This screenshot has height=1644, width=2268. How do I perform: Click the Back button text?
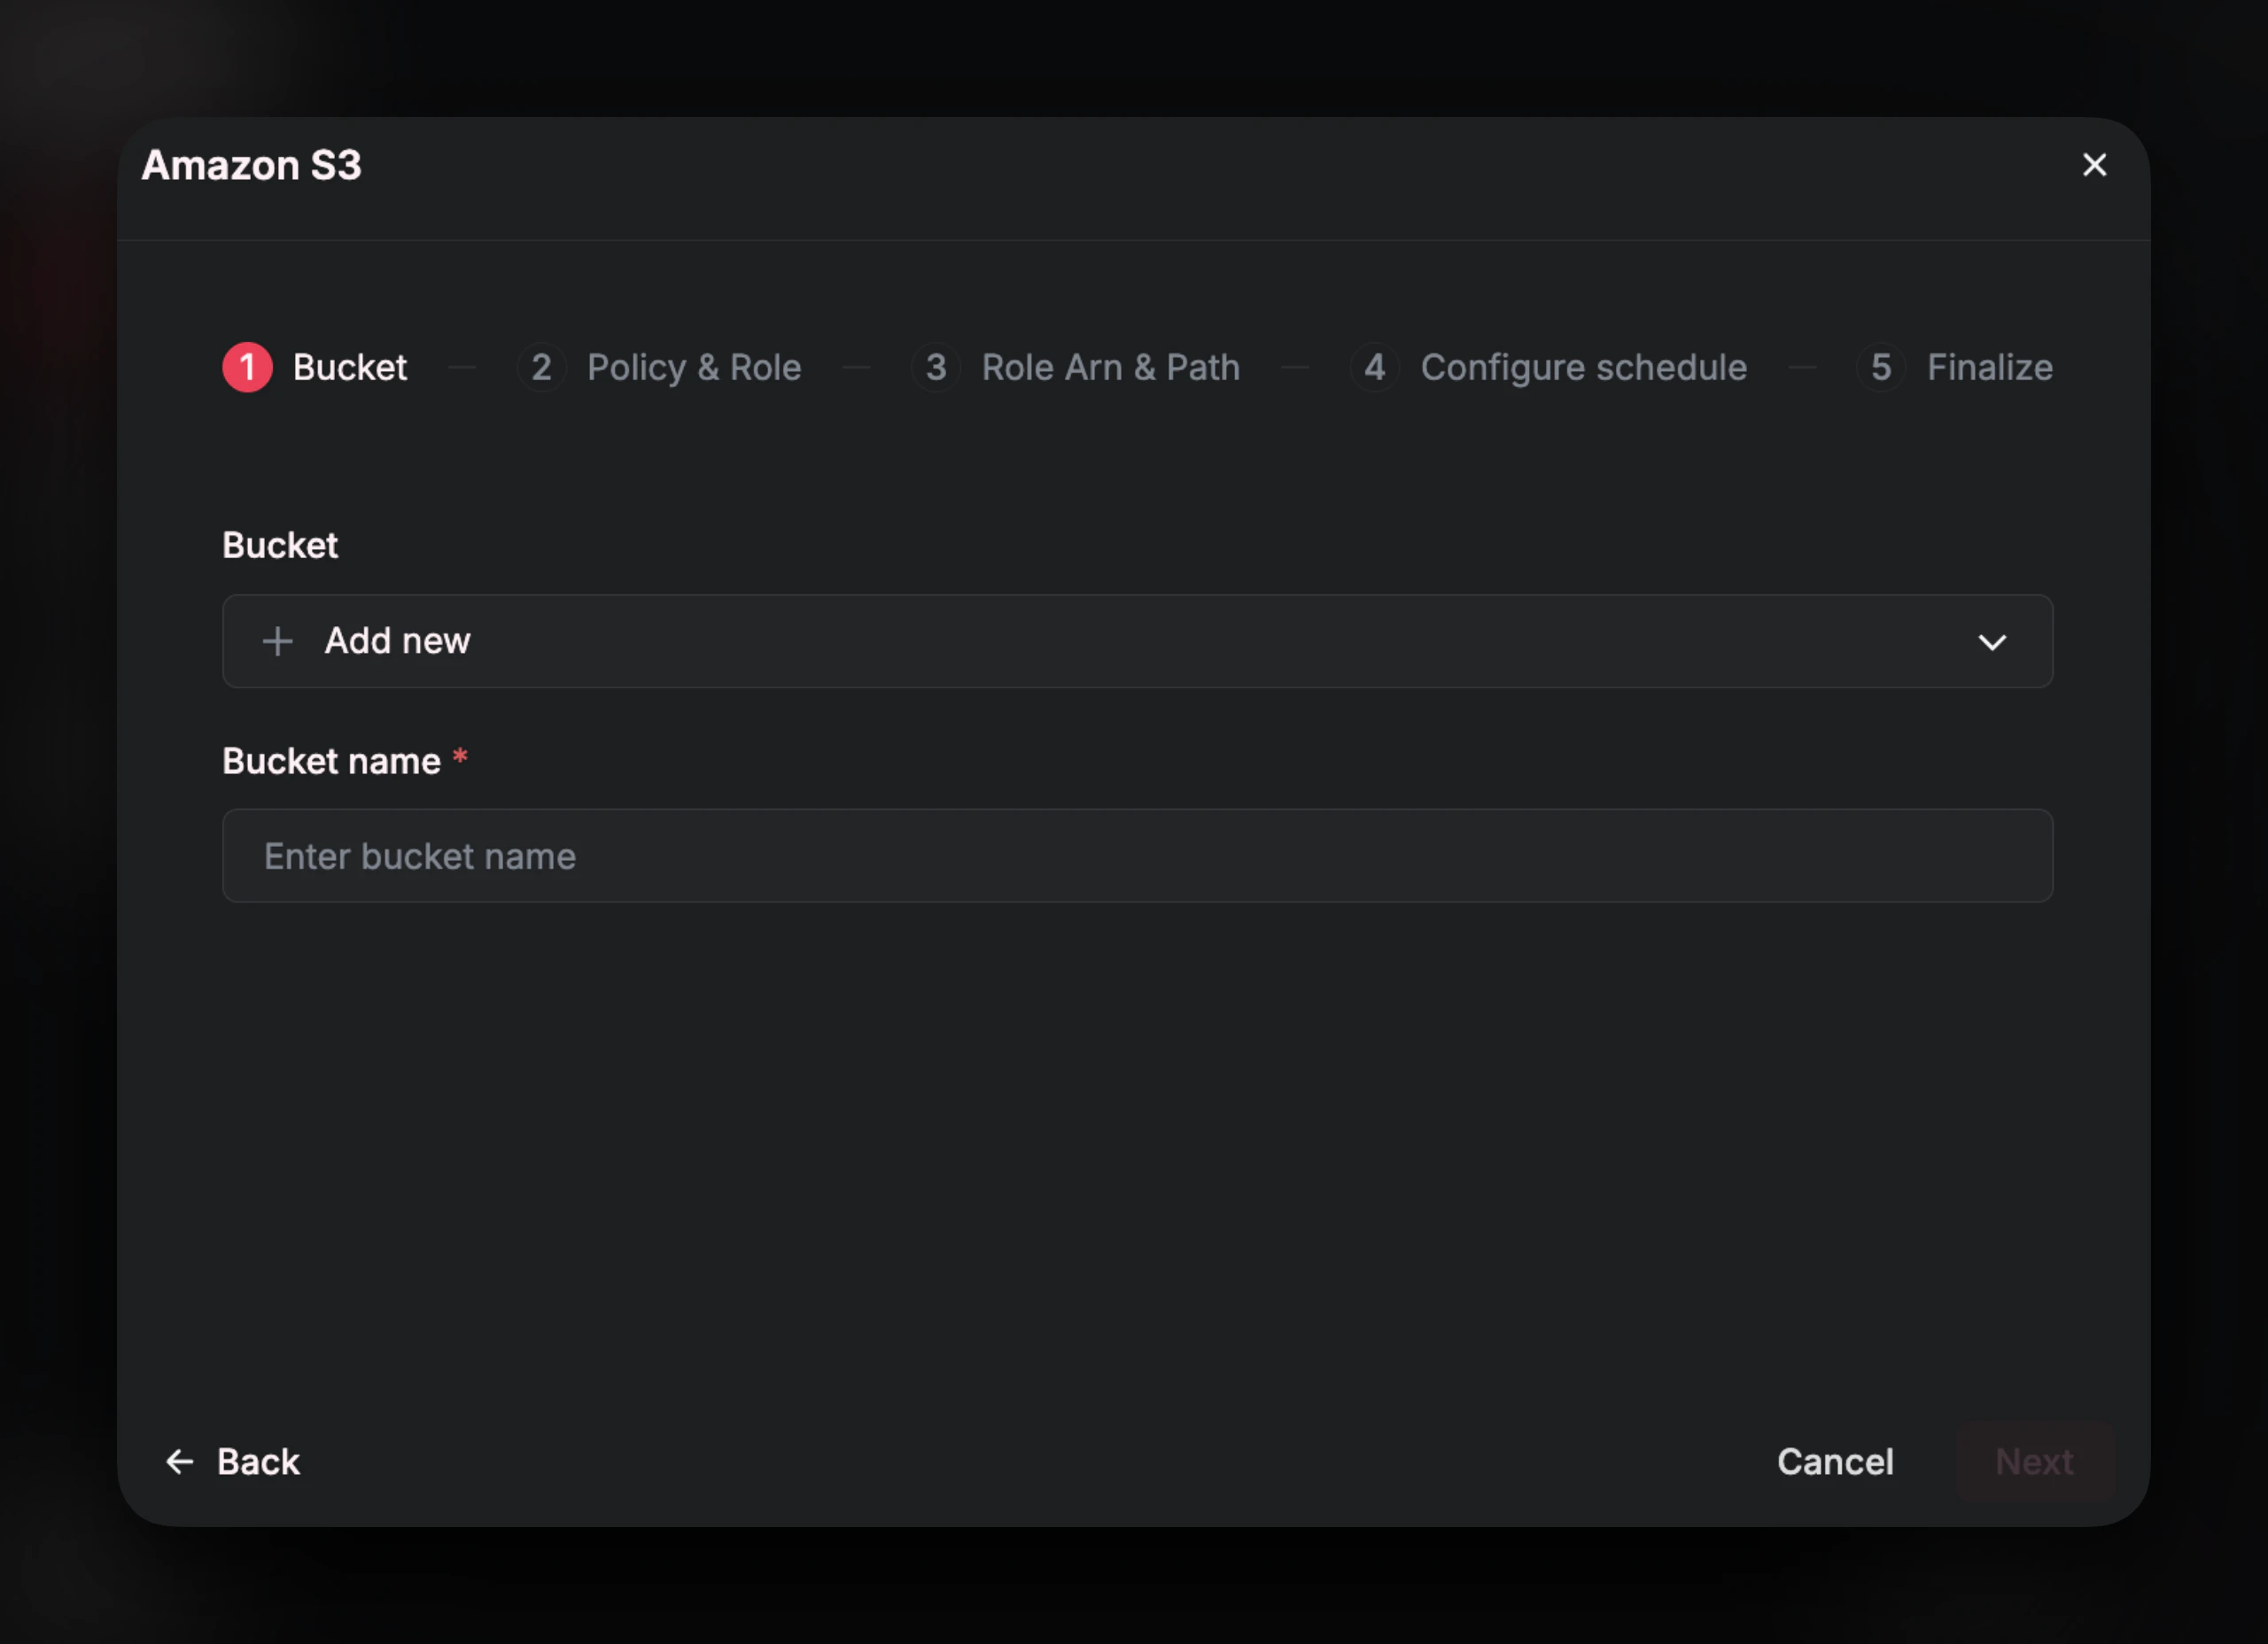click(x=258, y=1461)
